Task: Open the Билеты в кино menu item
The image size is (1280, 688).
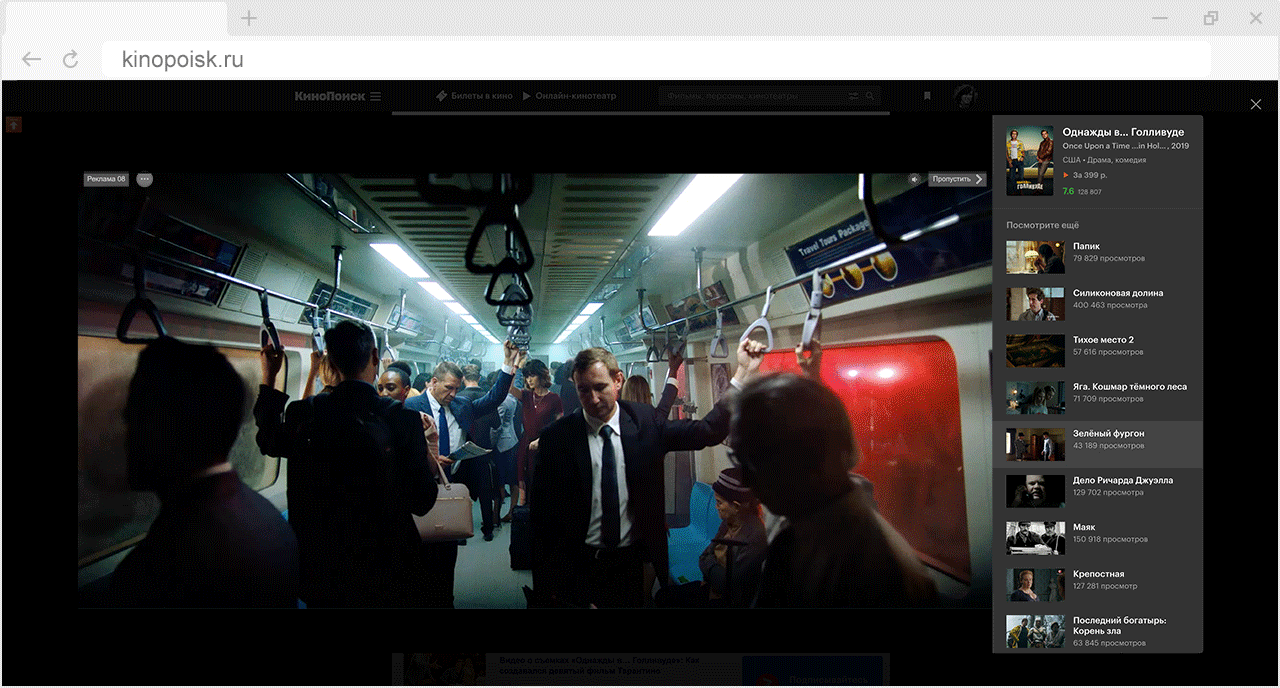Action: pos(475,96)
